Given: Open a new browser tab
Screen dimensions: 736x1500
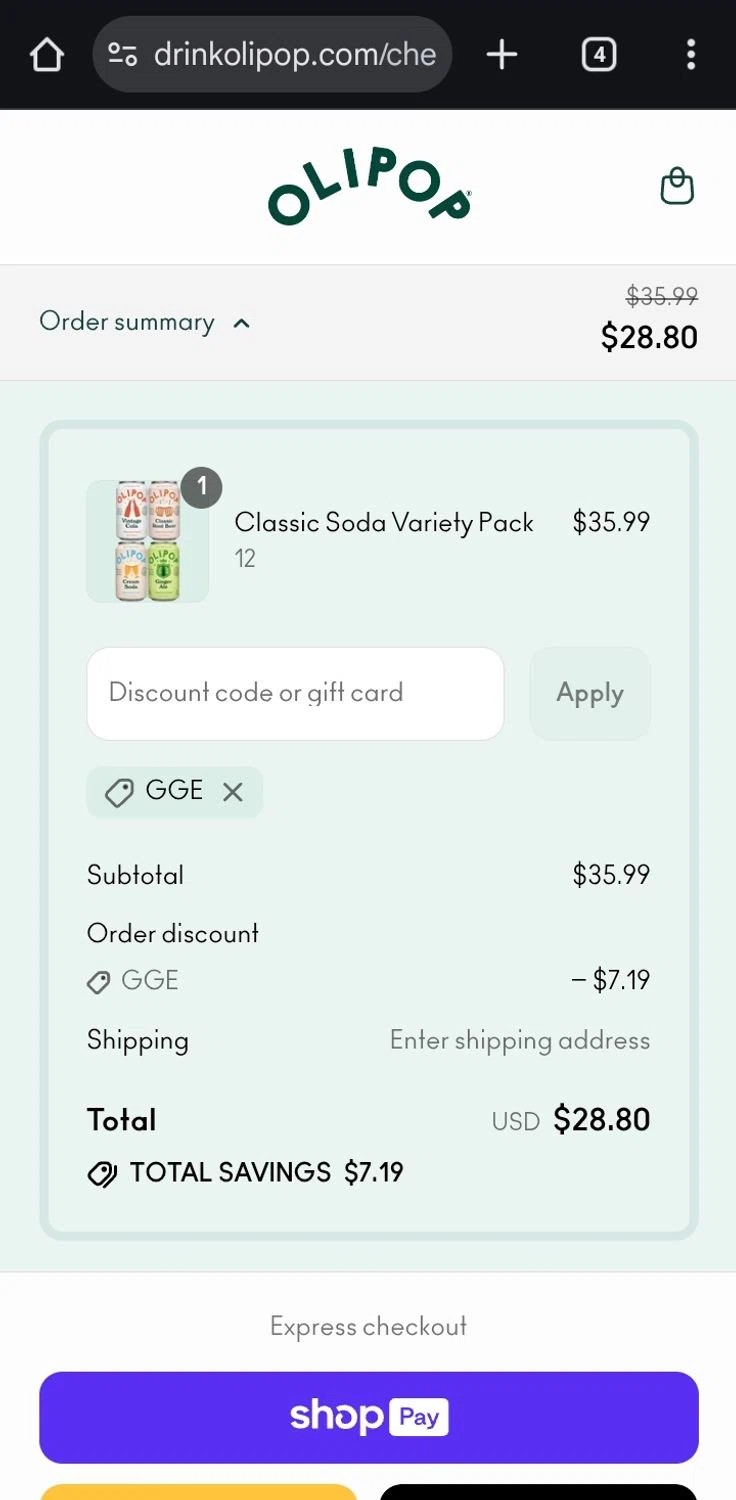Looking at the screenshot, I should (x=502, y=54).
